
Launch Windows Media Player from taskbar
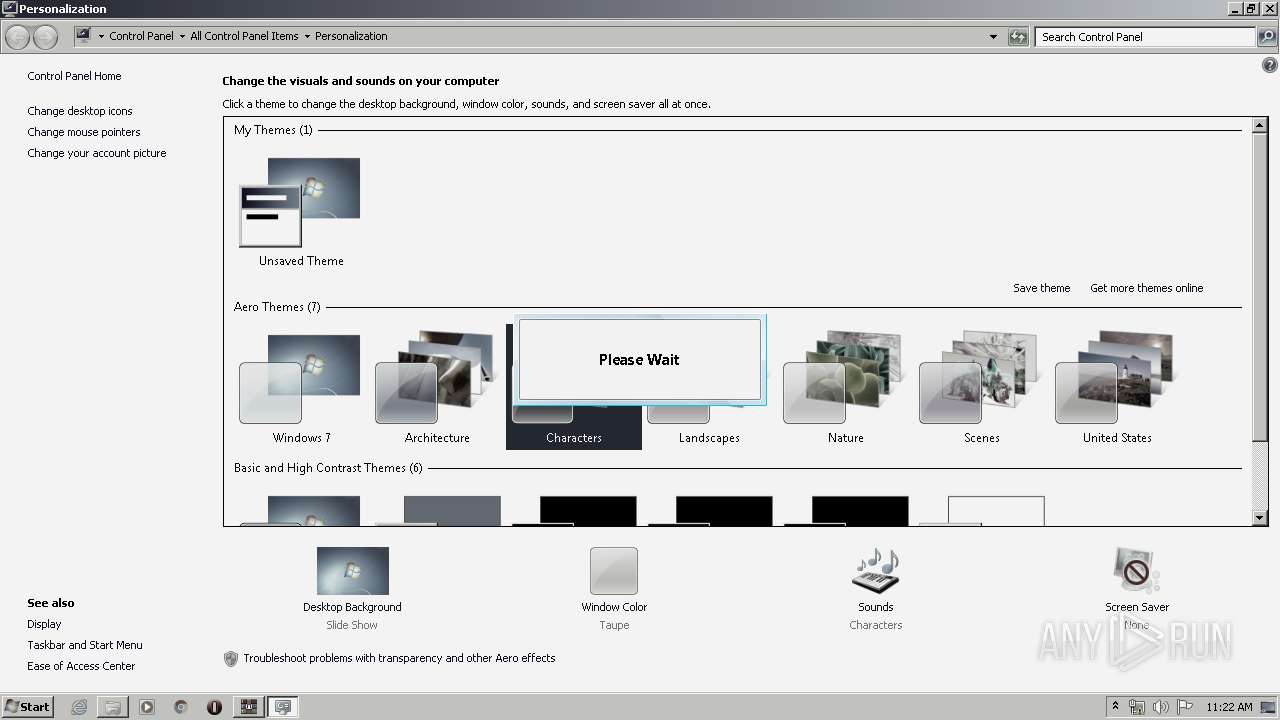coord(147,707)
